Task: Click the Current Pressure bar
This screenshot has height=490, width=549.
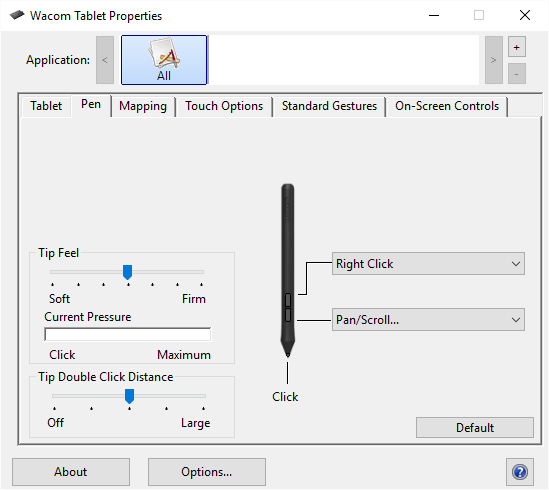Action: (x=127, y=334)
